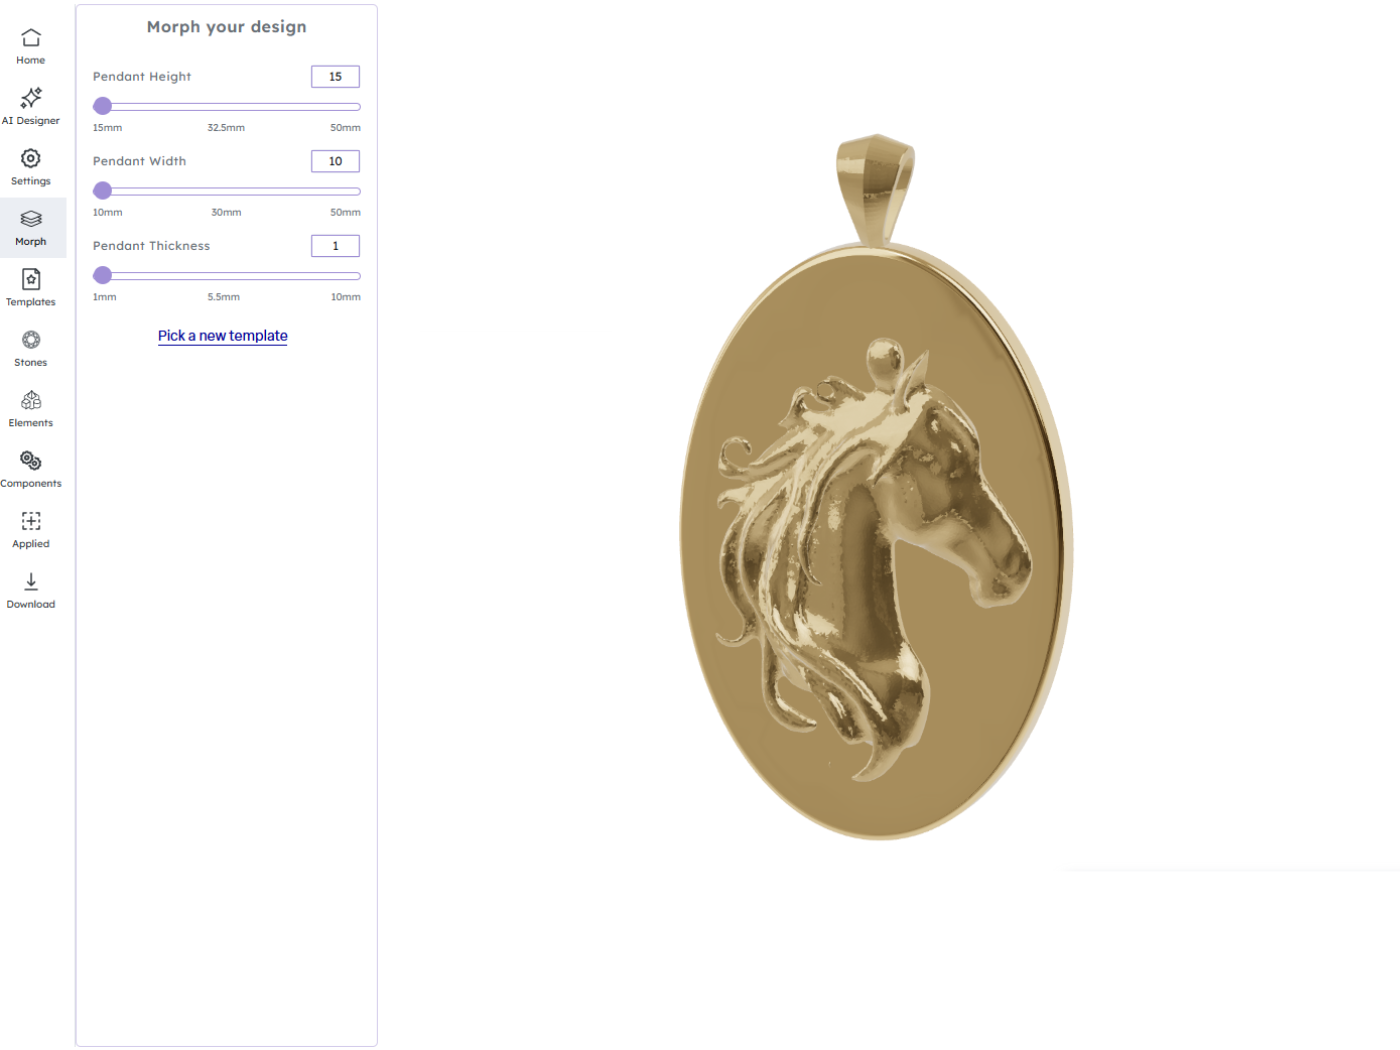Open the Templates icon

pos(31,279)
